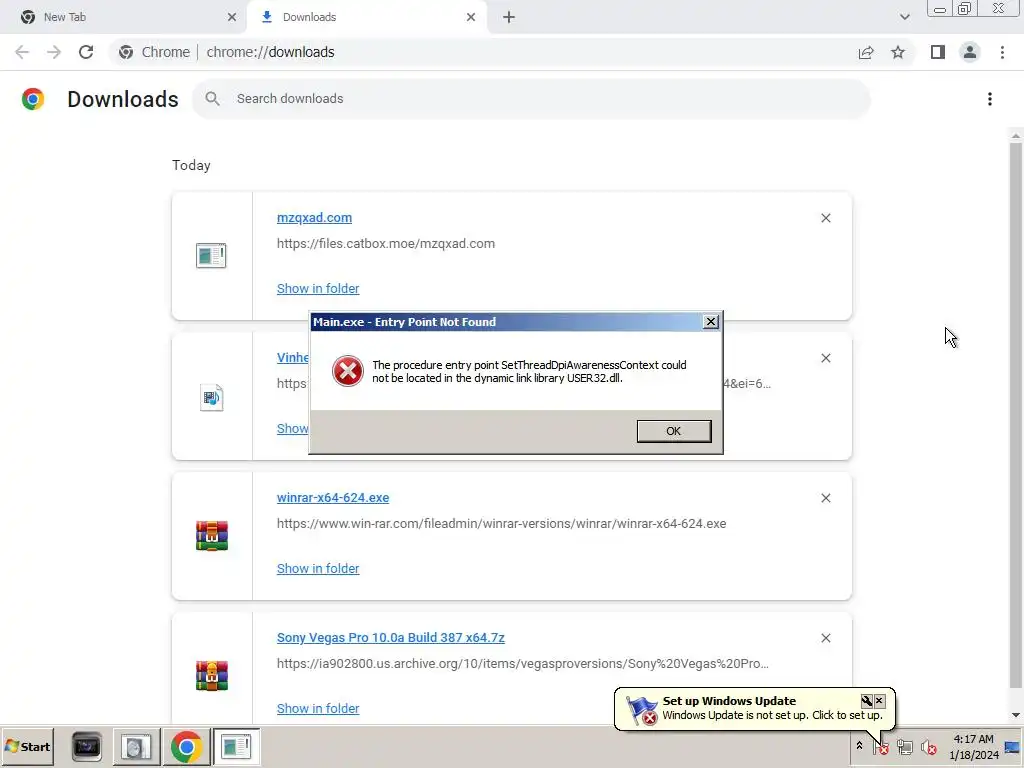Click the search magnifier icon
The height and width of the screenshot is (768, 1024).
point(212,99)
